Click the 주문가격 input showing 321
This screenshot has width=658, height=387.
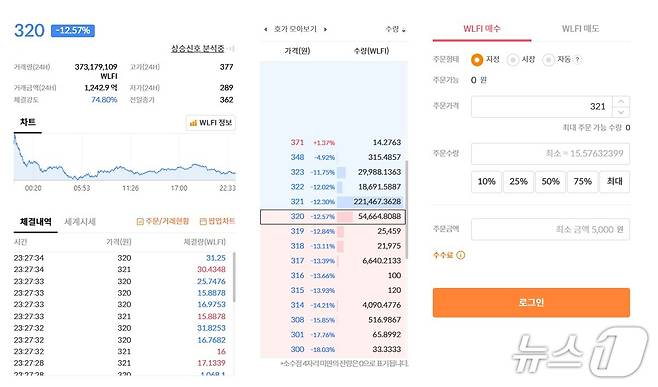coord(542,107)
